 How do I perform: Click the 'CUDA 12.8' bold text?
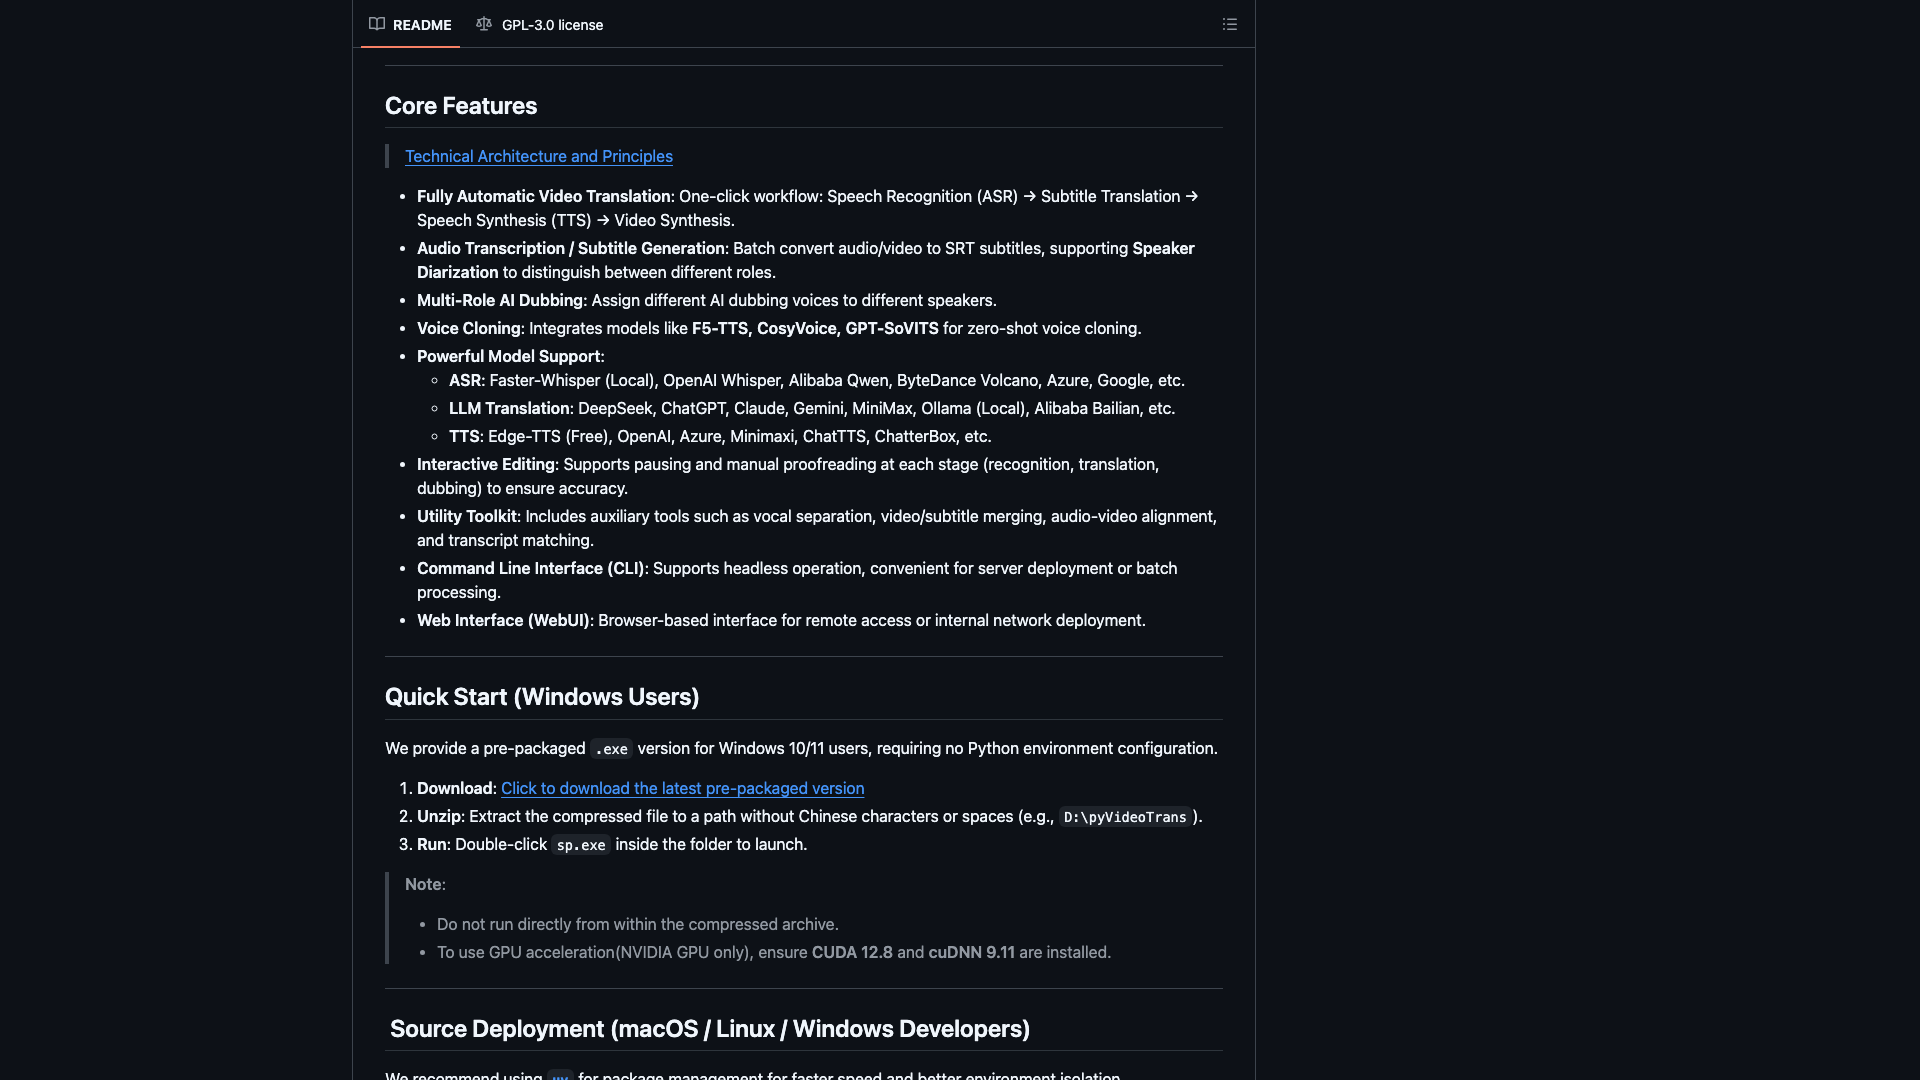coord(852,952)
